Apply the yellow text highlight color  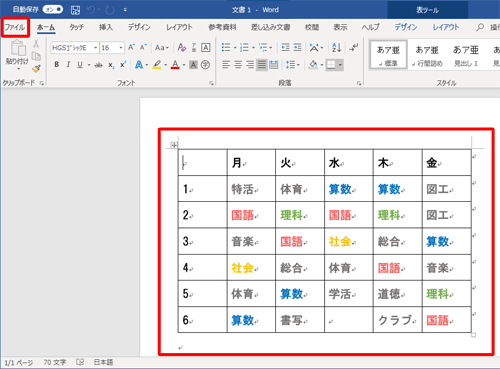(157, 65)
